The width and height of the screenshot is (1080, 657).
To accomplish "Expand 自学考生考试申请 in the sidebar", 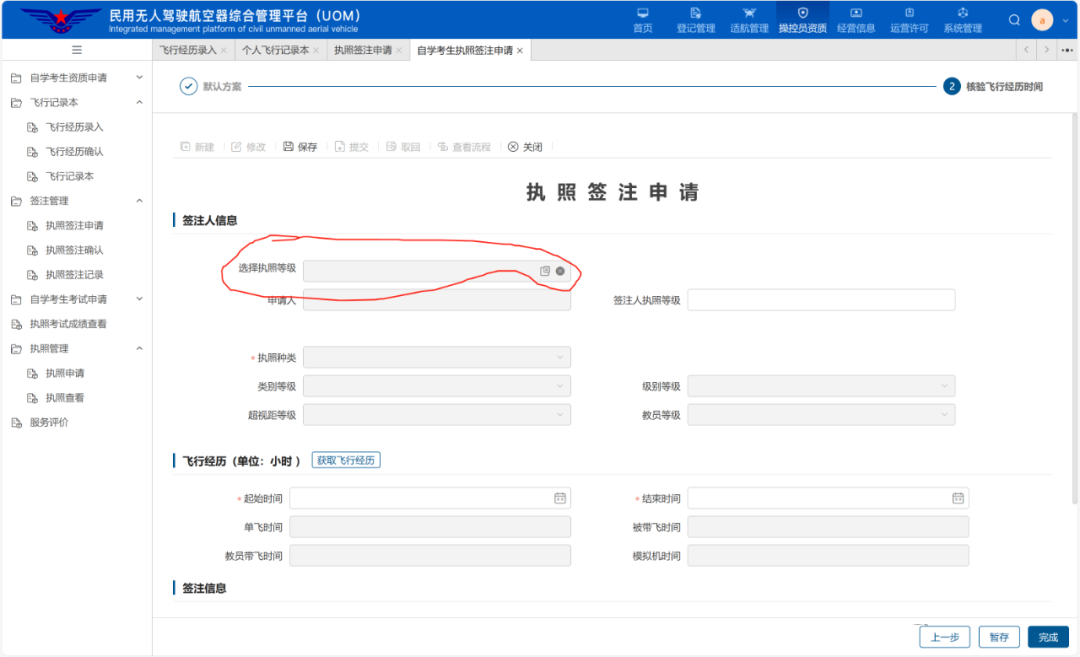I will click(77, 300).
